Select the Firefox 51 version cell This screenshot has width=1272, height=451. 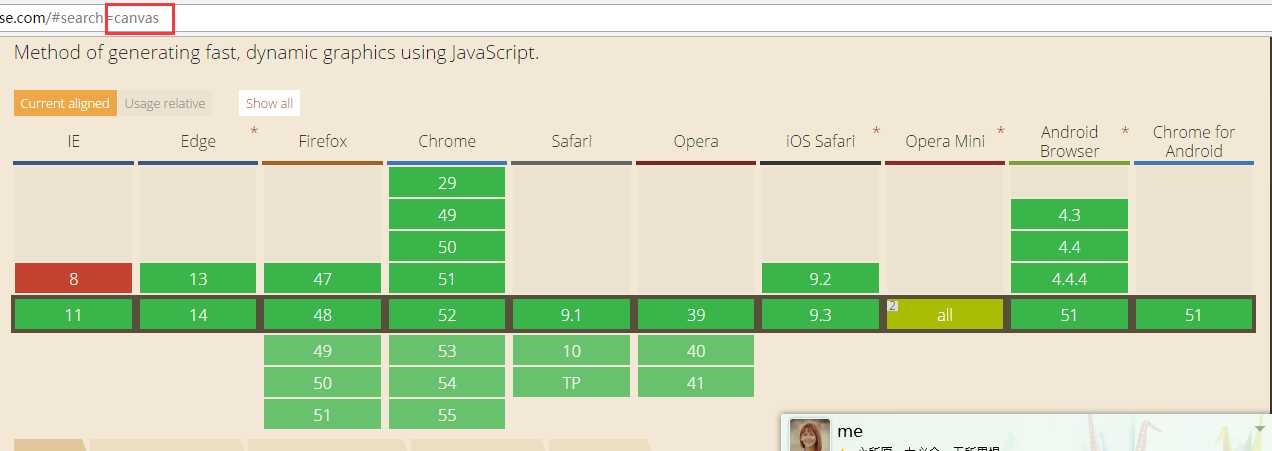pos(322,414)
